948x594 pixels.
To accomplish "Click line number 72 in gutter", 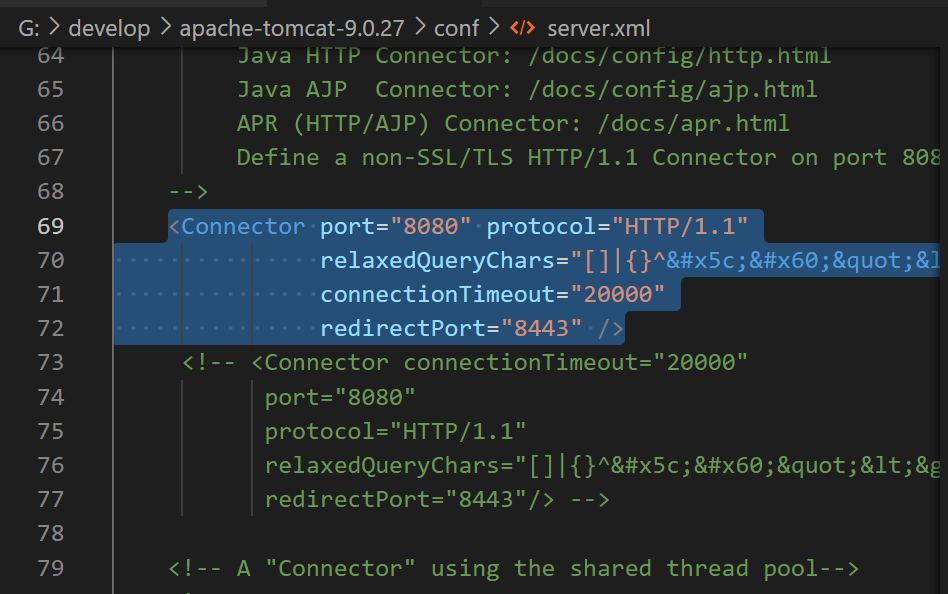I will tap(51, 328).
